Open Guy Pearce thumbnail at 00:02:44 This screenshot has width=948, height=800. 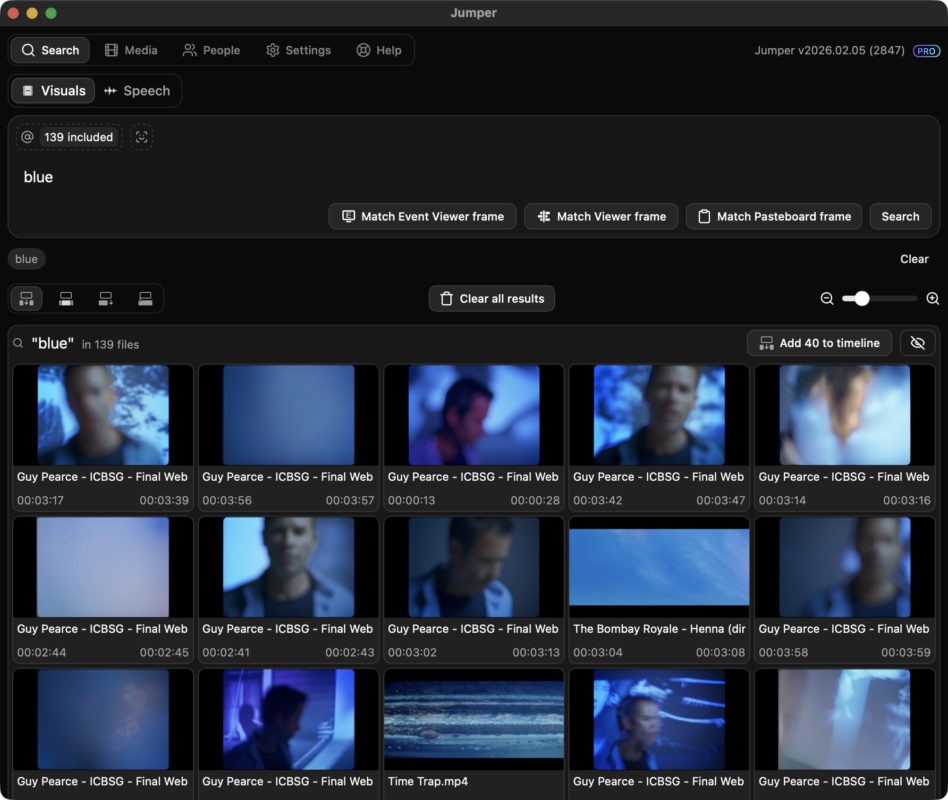[103, 567]
